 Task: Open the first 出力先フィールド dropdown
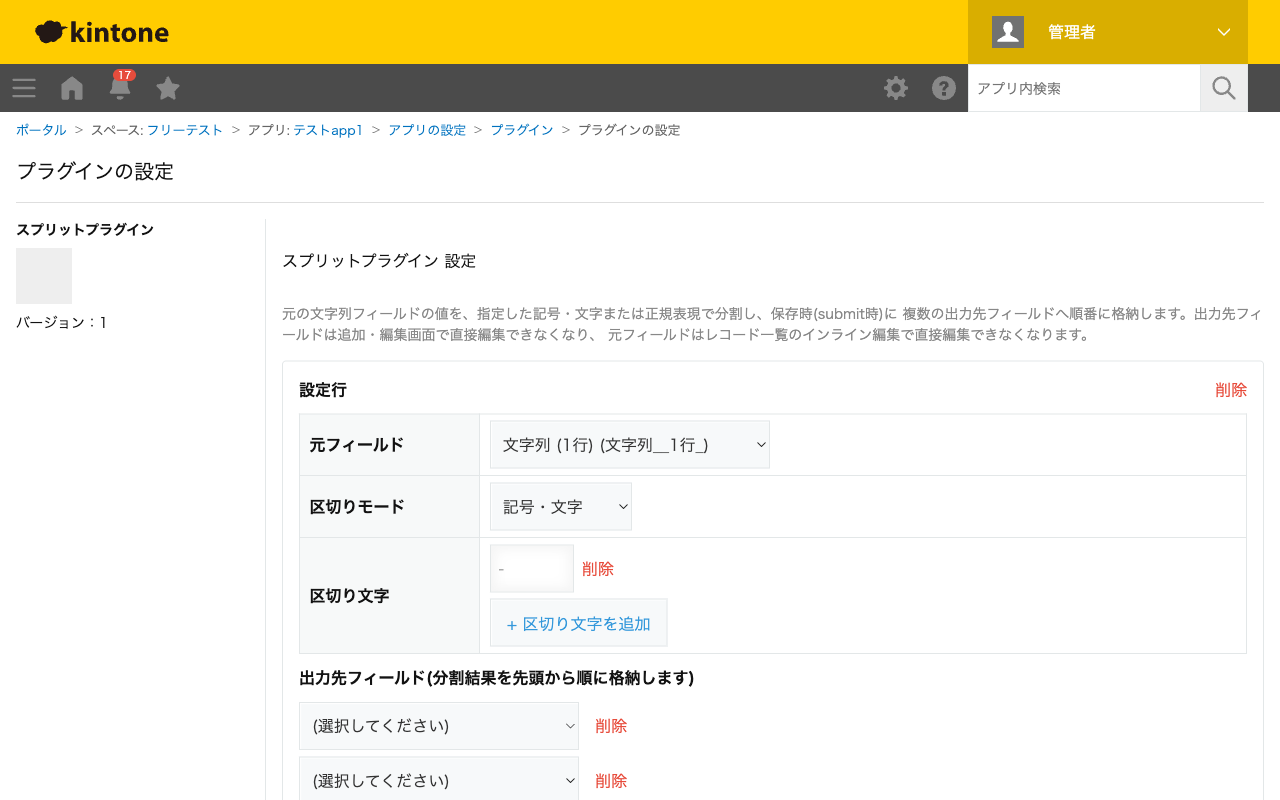point(439,726)
